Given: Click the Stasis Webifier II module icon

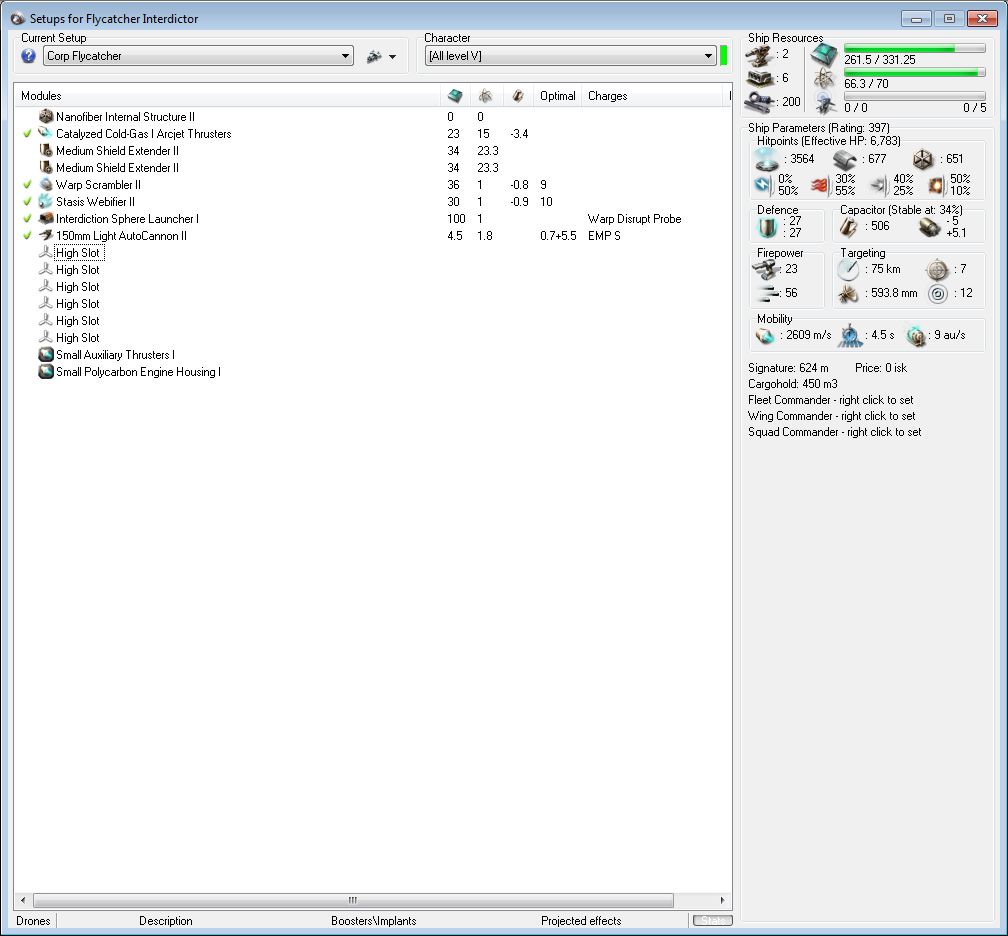Looking at the screenshot, I should (46, 201).
